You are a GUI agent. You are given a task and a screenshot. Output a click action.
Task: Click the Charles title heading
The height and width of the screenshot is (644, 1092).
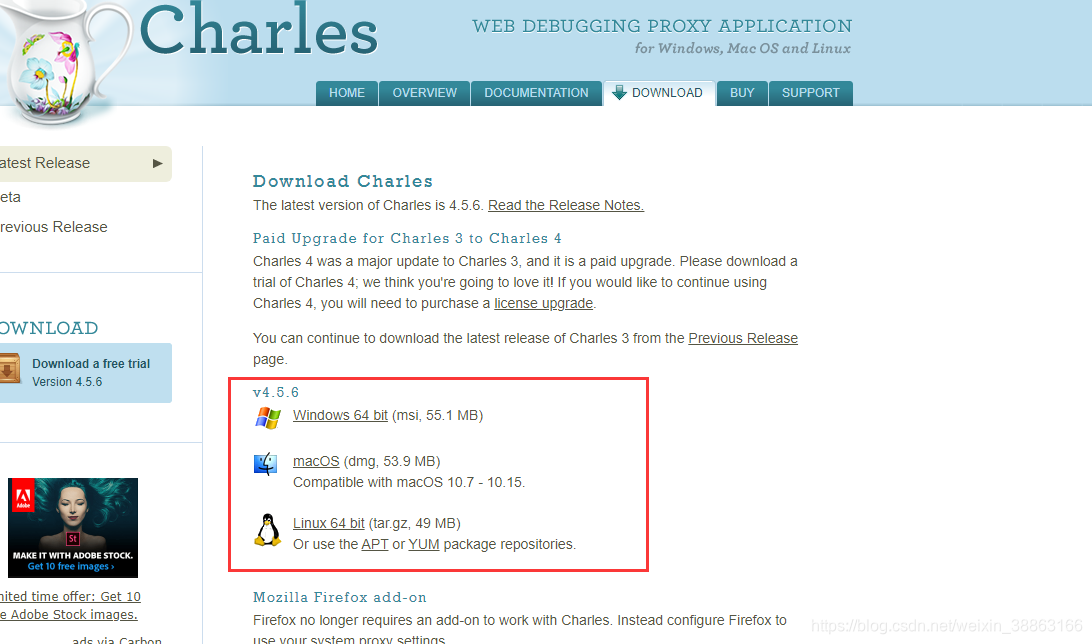pyautogui.click(x=258, y=29)
